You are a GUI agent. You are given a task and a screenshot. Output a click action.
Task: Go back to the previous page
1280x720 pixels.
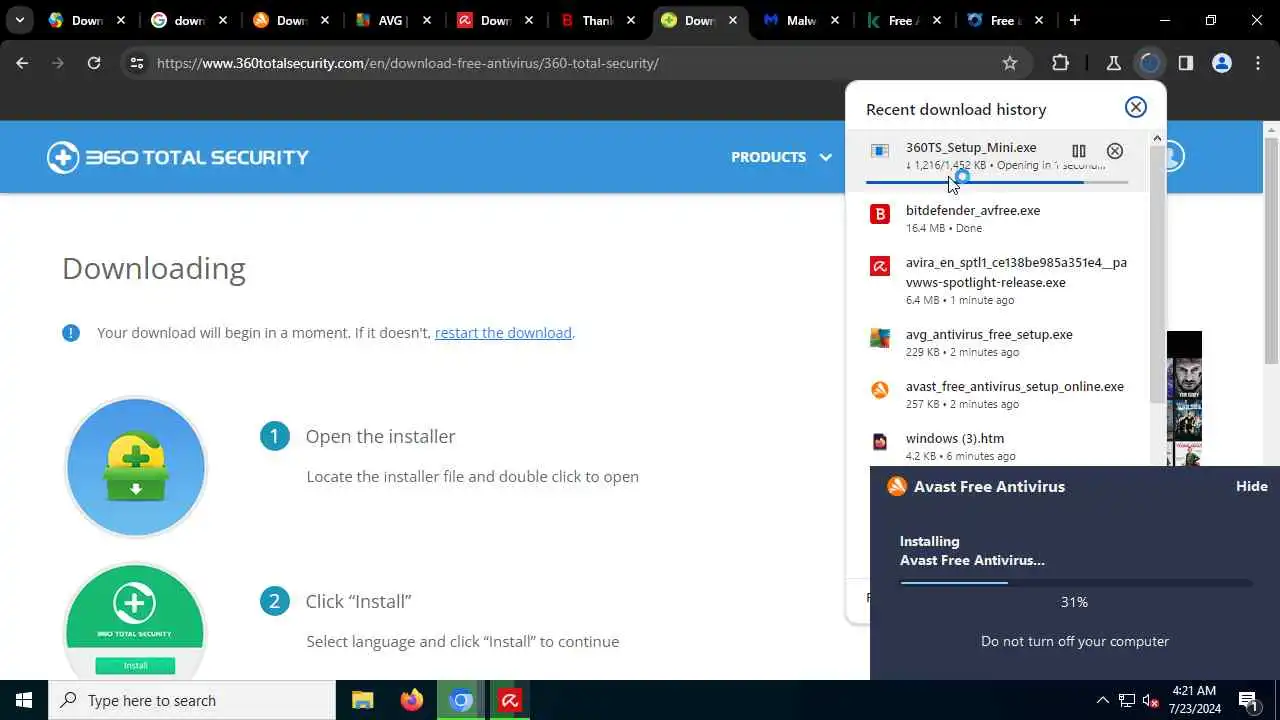pos(22,63)
